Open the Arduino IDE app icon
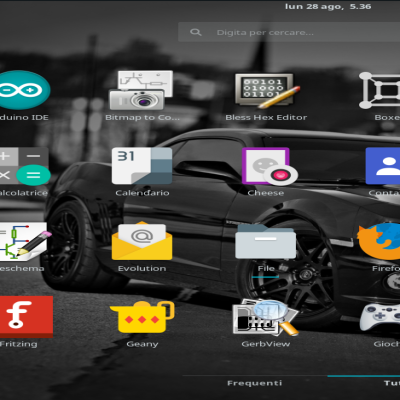The width and height of the screenshot is (400, 400). 24,90
